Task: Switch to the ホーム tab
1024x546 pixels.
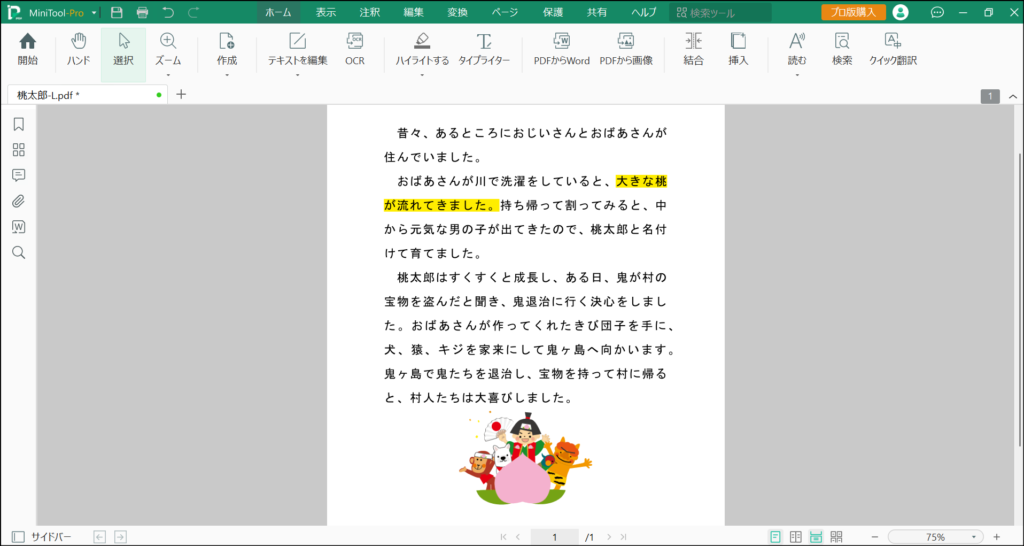Action: point(278,12)
